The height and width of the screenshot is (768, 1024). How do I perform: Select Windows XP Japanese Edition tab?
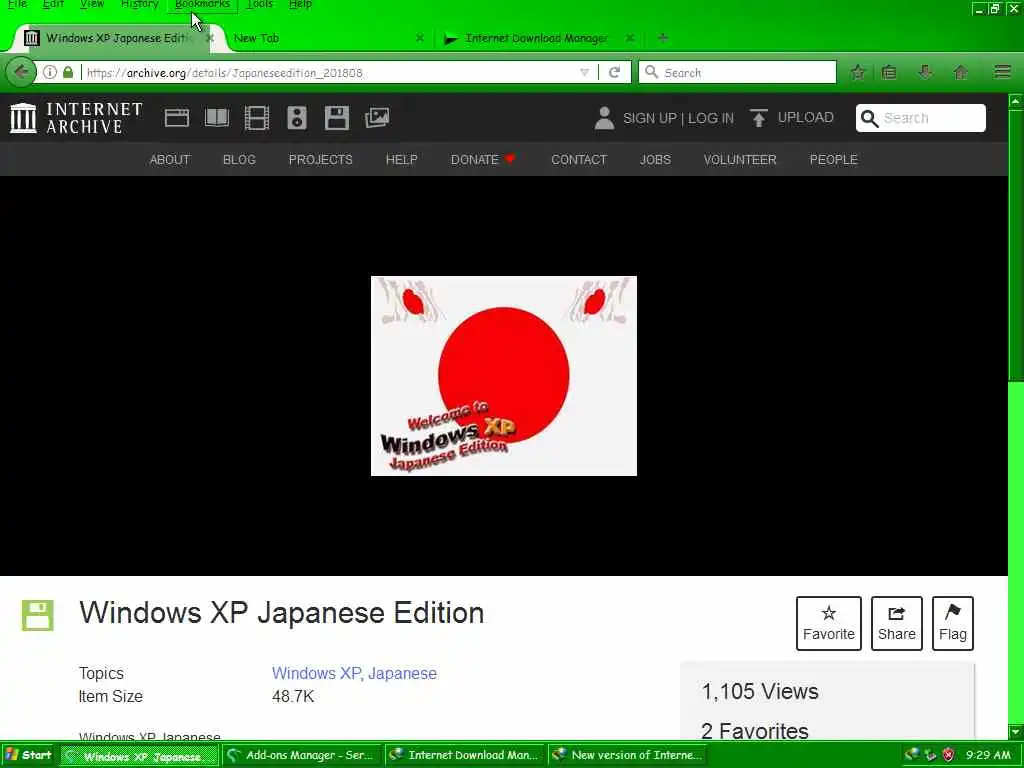coord(118,38)
